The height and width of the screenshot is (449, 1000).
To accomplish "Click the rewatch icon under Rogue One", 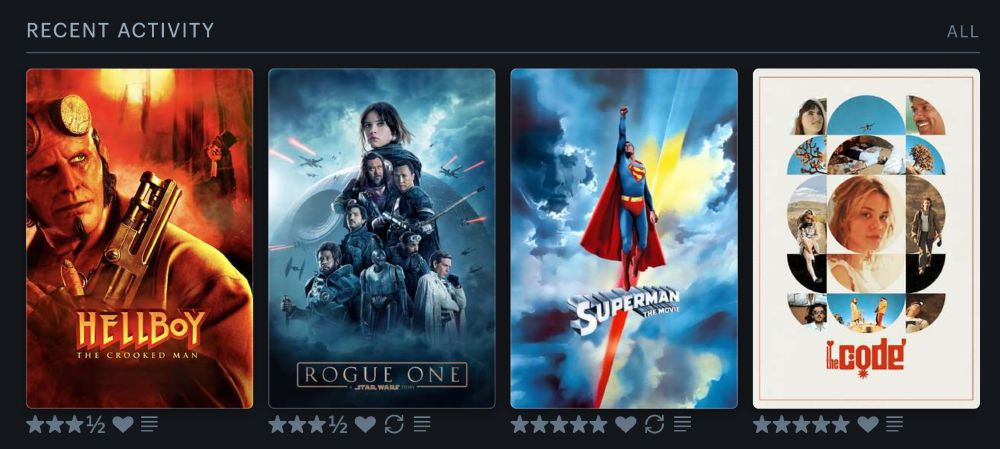I will (x=394, y=424).
